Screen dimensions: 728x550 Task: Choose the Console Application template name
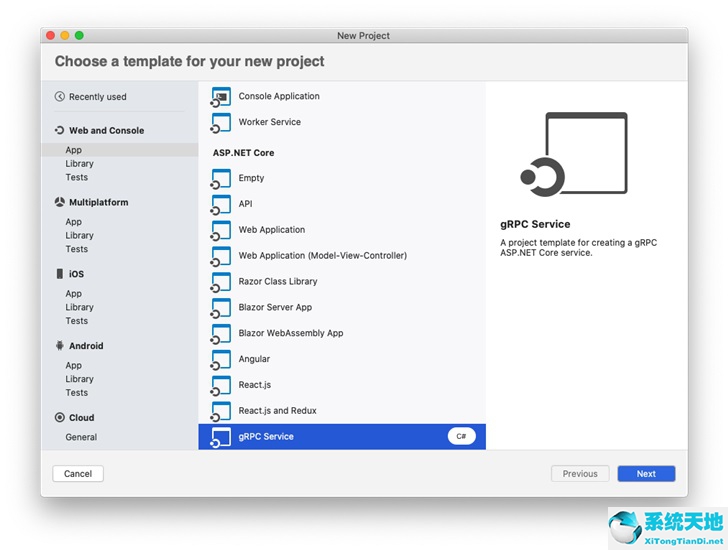click(279, 96)
